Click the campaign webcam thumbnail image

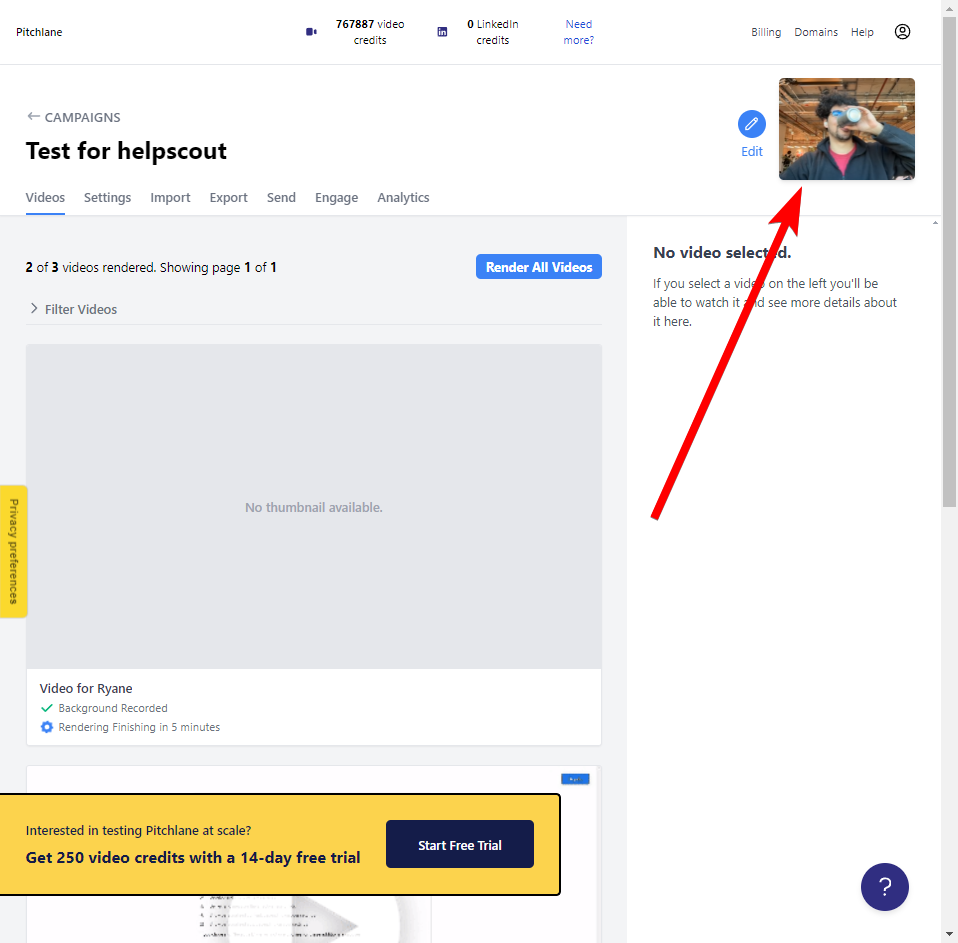pos(847,129)
